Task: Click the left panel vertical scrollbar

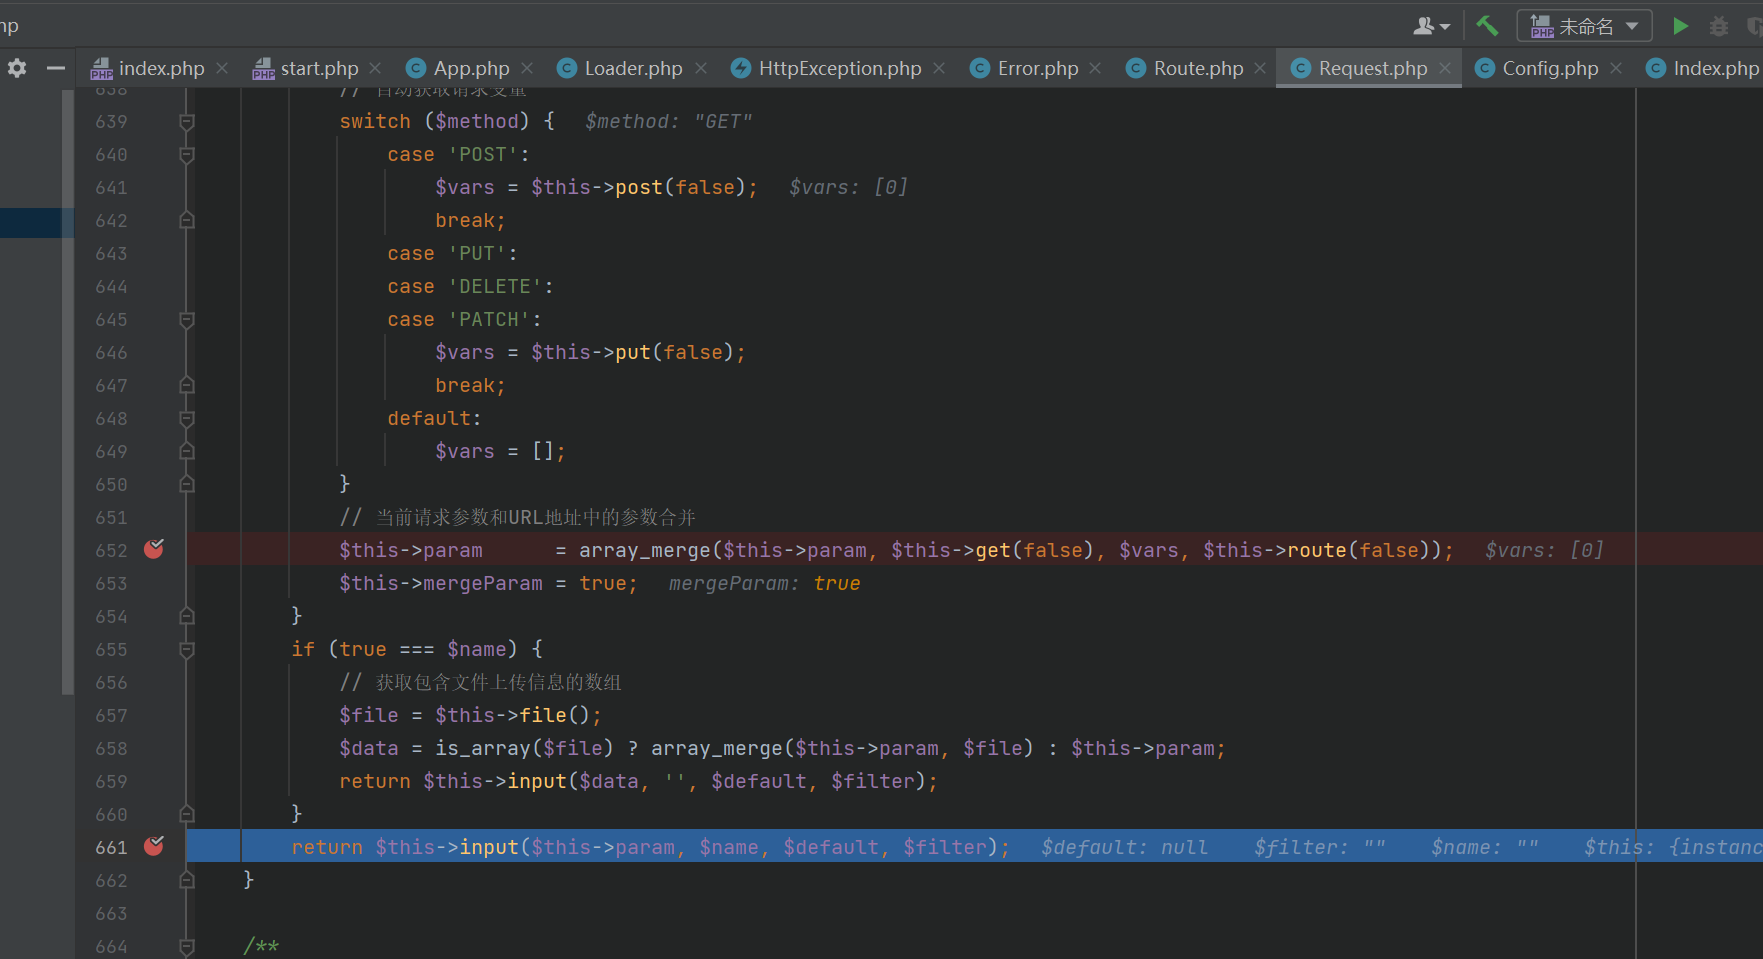Action: (x=68, y=392)
